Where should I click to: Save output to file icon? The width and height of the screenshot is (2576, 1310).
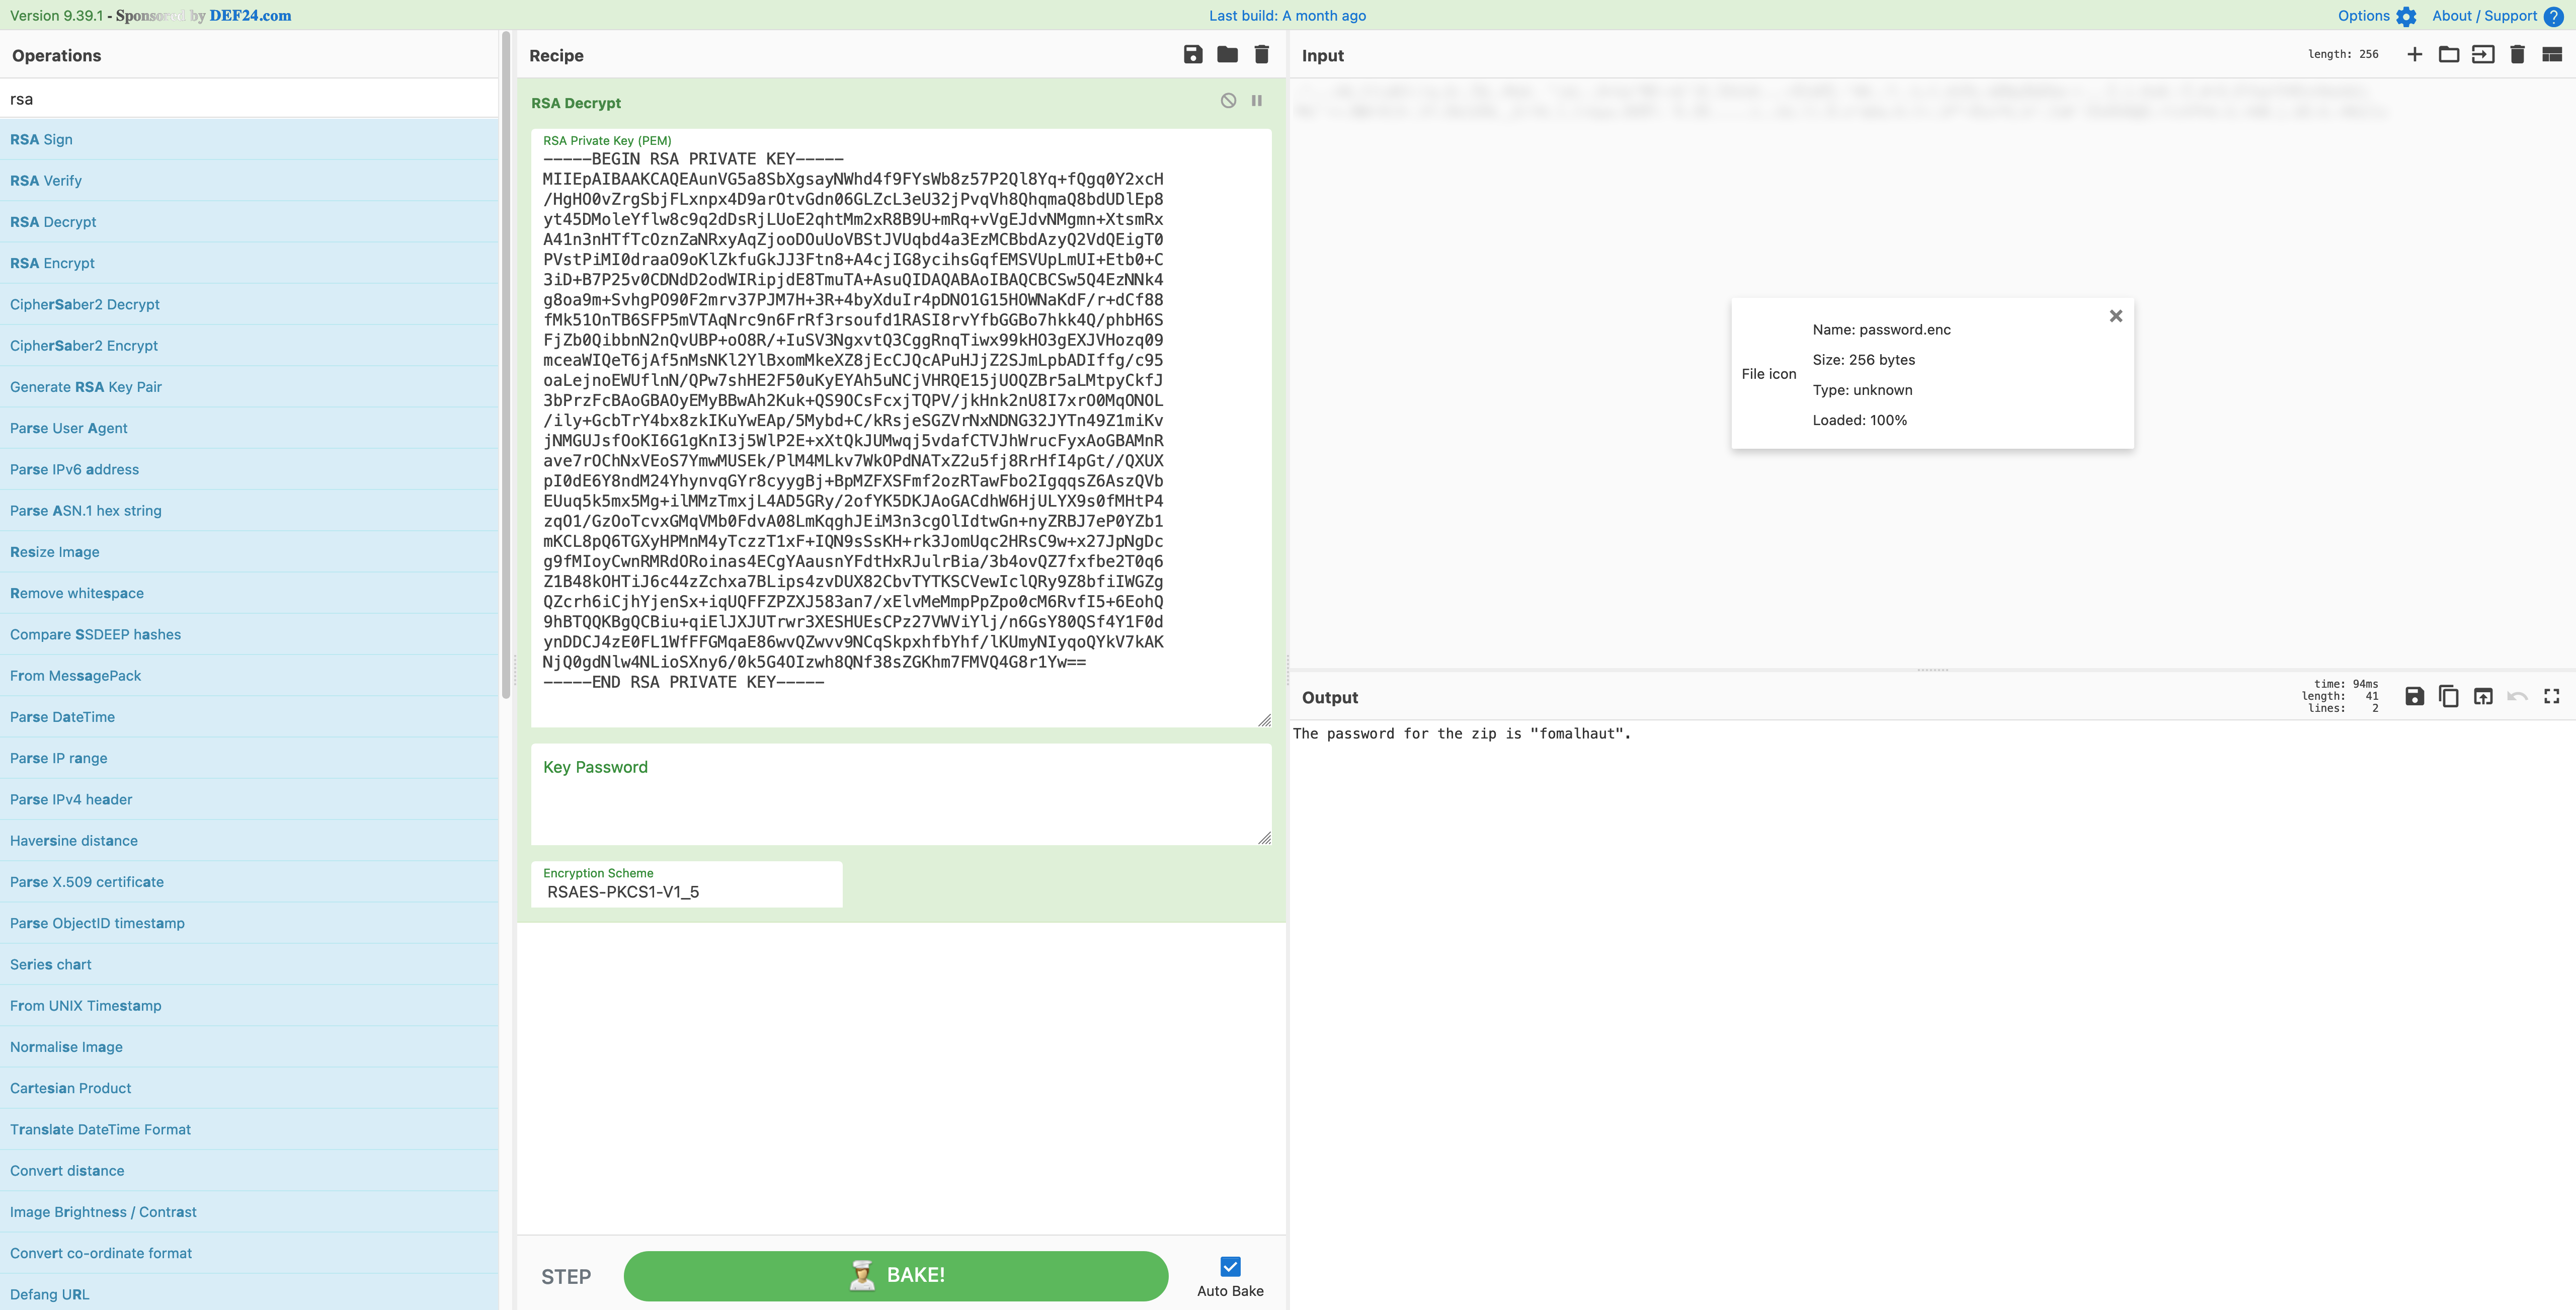(x=2414, y=696)
